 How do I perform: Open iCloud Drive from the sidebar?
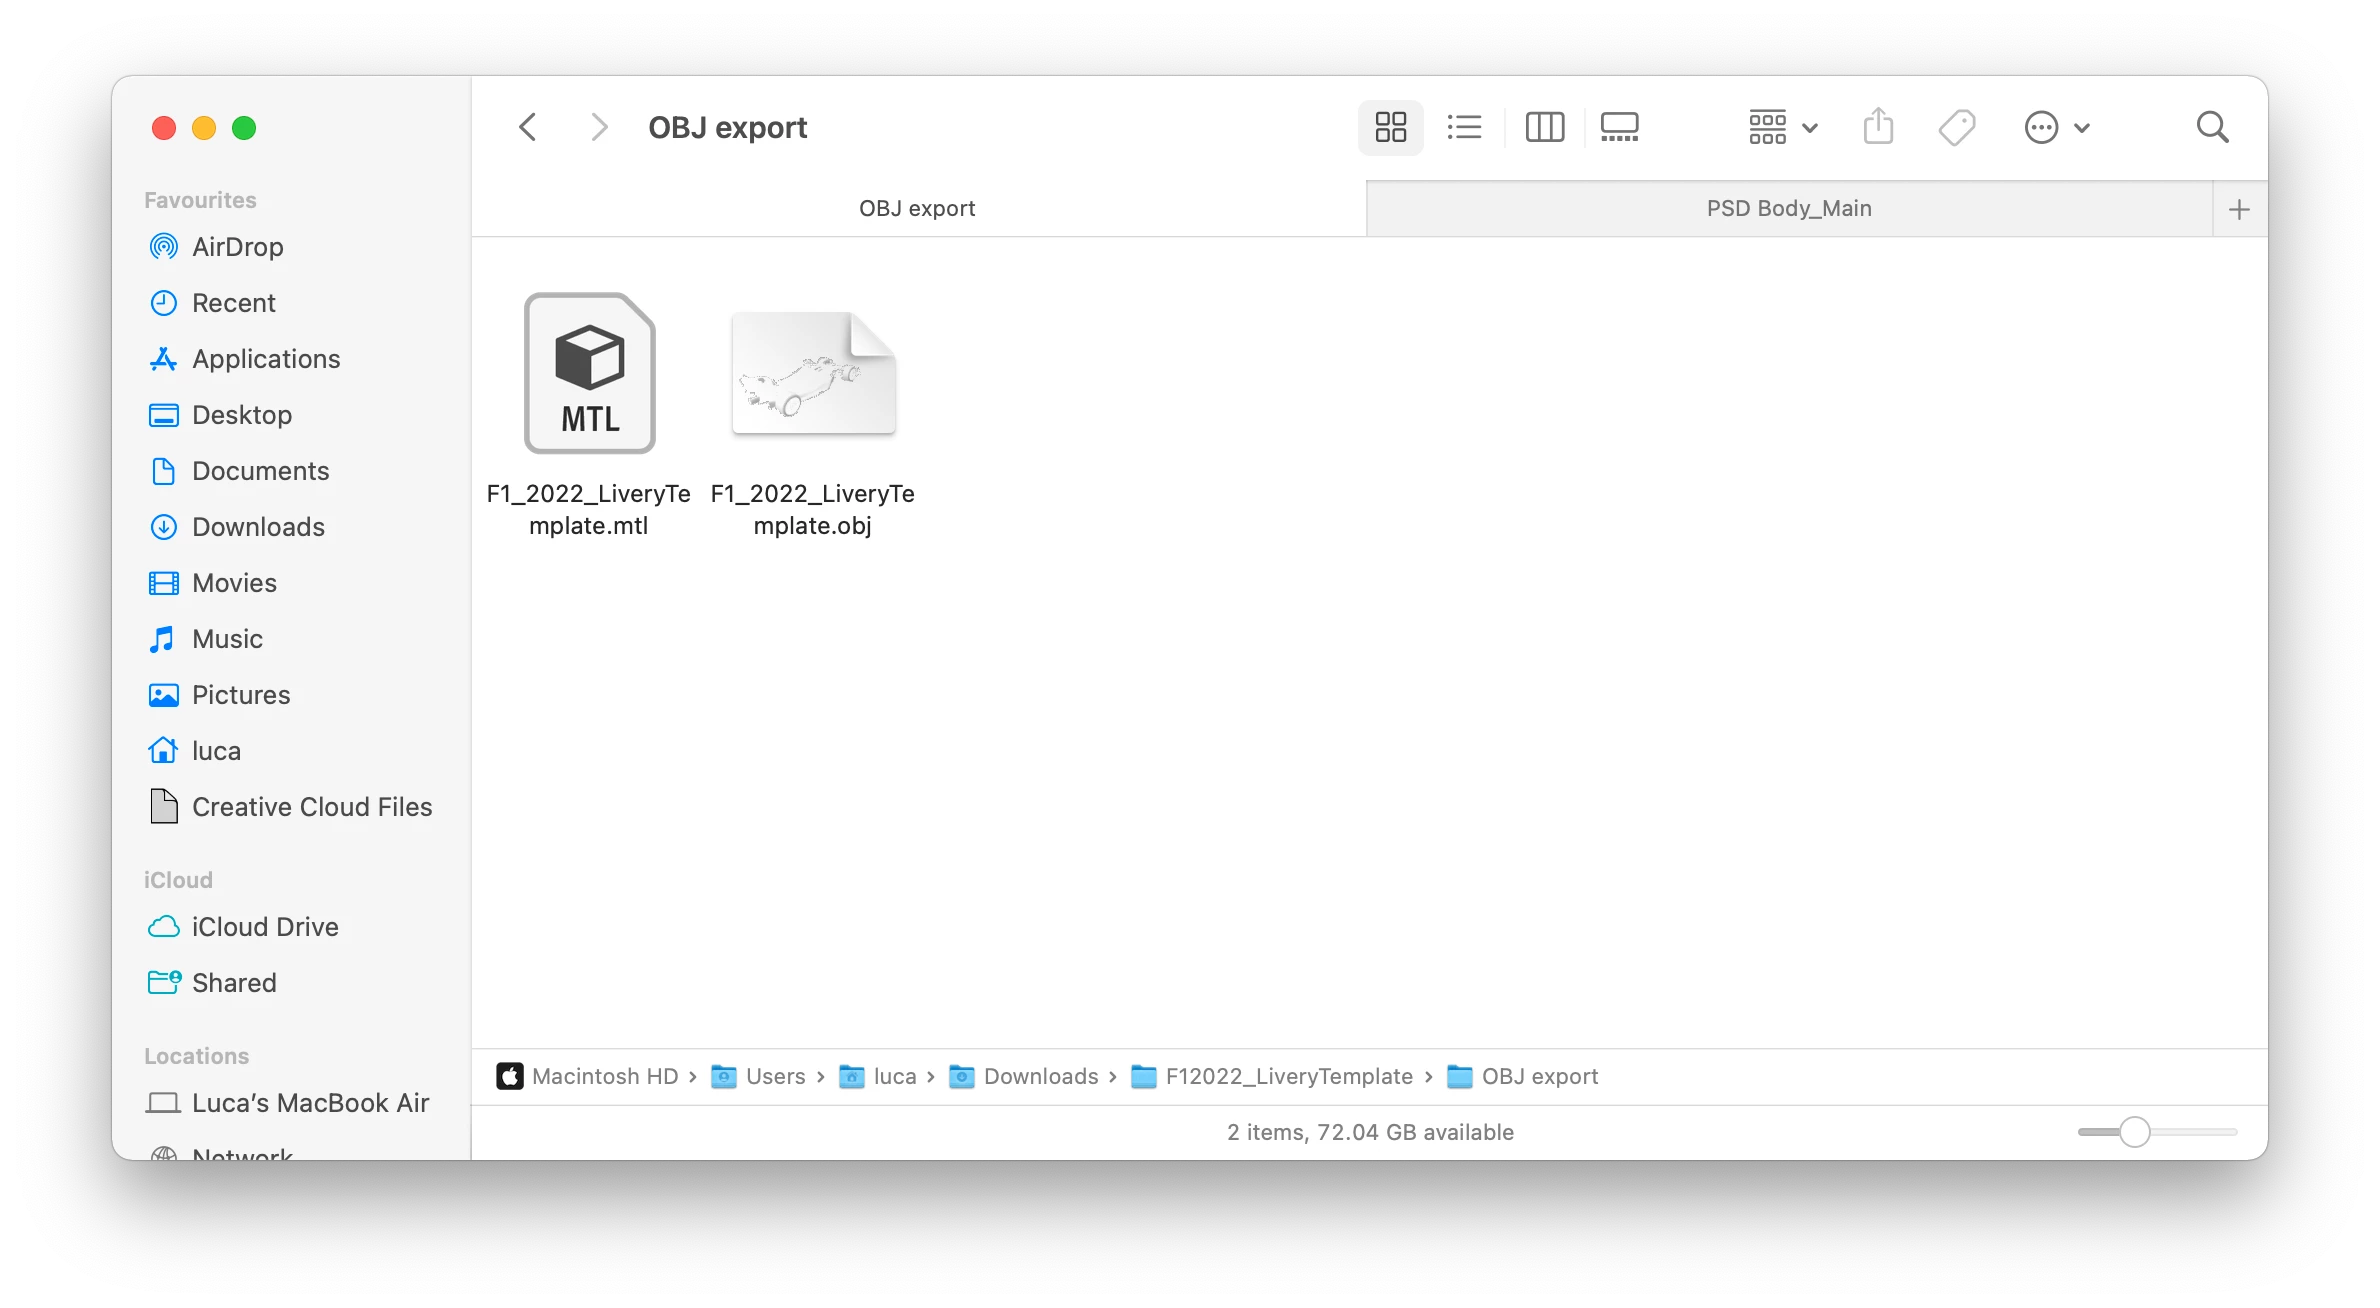click(264, 927)
